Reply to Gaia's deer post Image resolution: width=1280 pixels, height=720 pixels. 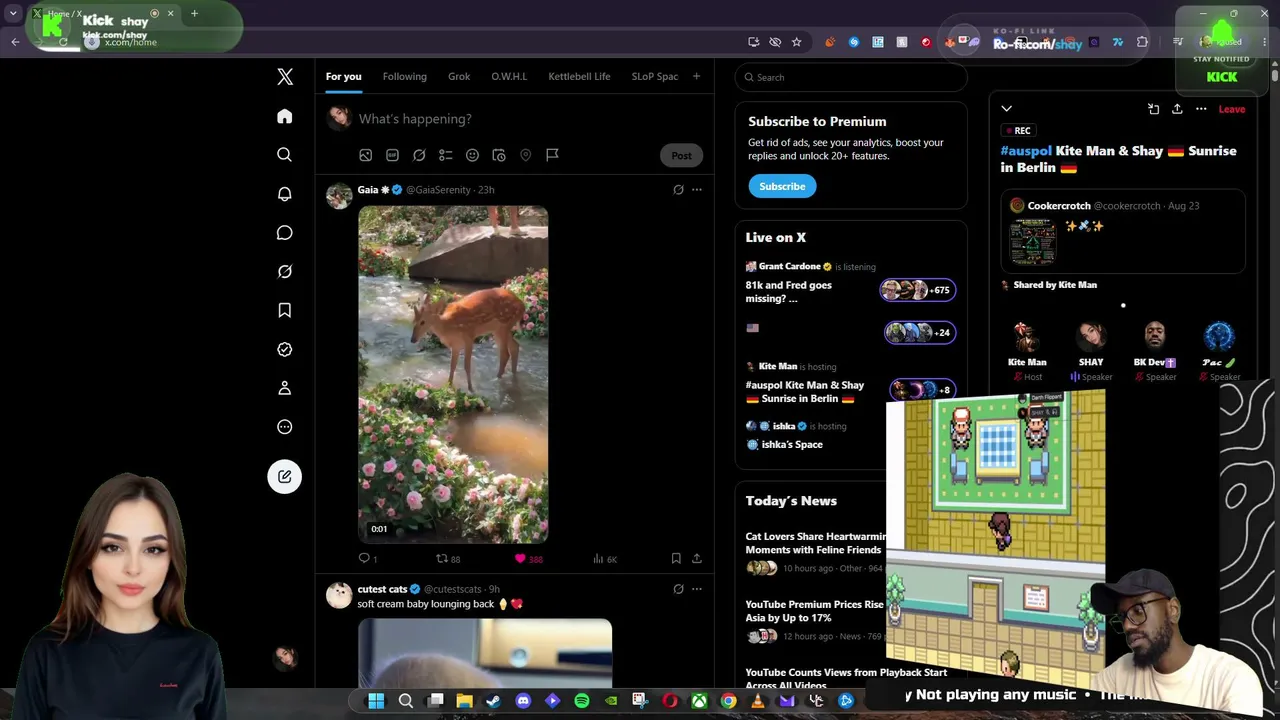click(x=364, y=558)
